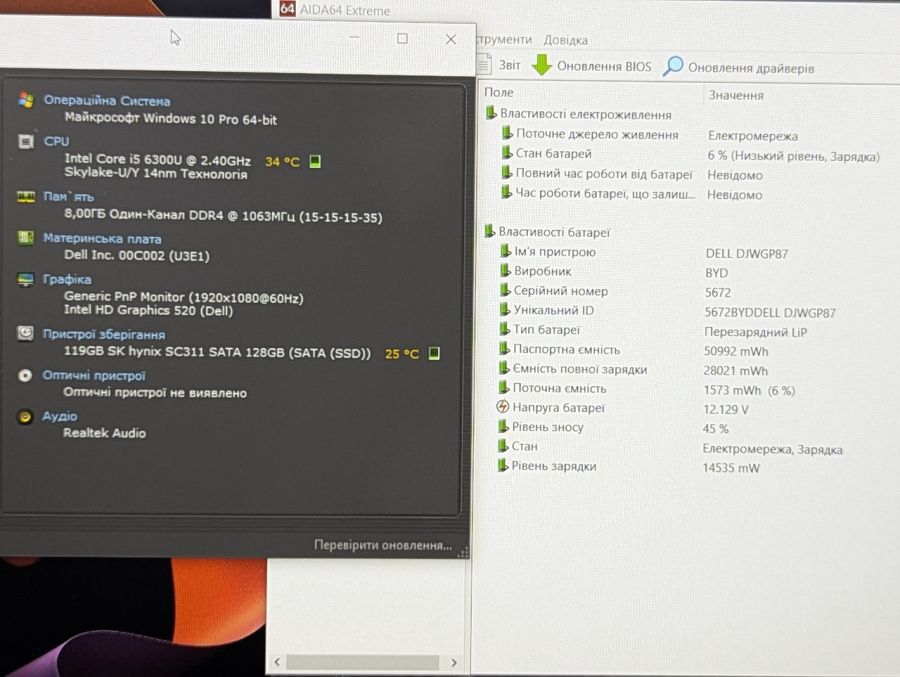Click the resize grip of the dark window
Screen dimensions: 900x677
(x=463, y=552)
